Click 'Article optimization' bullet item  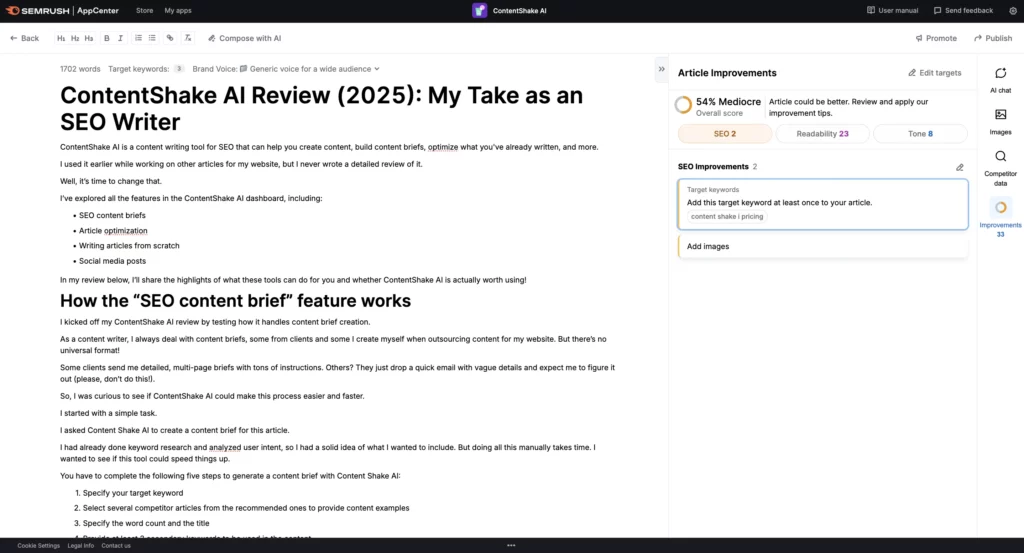(113, 230)
